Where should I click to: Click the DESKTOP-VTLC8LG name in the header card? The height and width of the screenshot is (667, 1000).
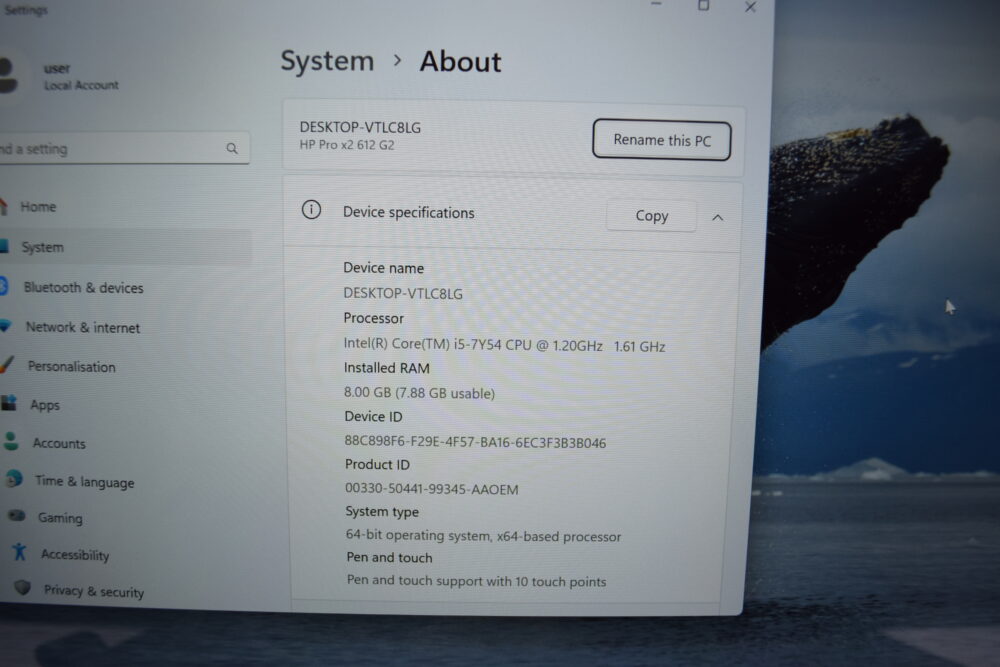tap(360, 127)
